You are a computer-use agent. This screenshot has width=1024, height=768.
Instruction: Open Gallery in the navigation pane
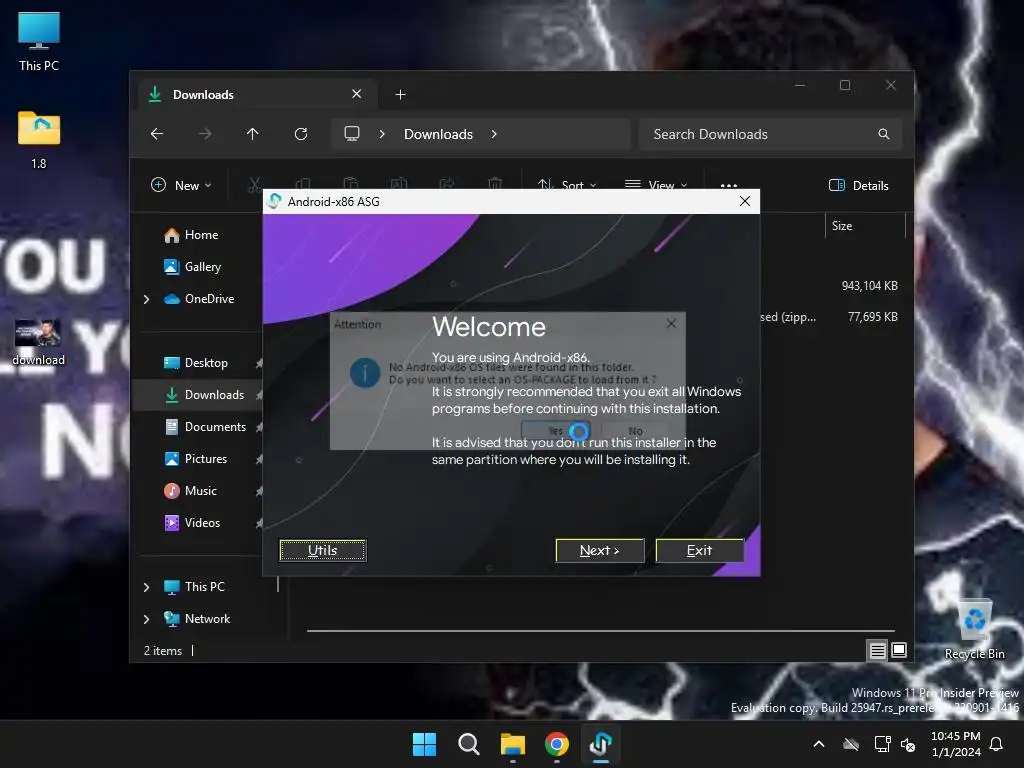pyautogui.click(x=202, y=266)
